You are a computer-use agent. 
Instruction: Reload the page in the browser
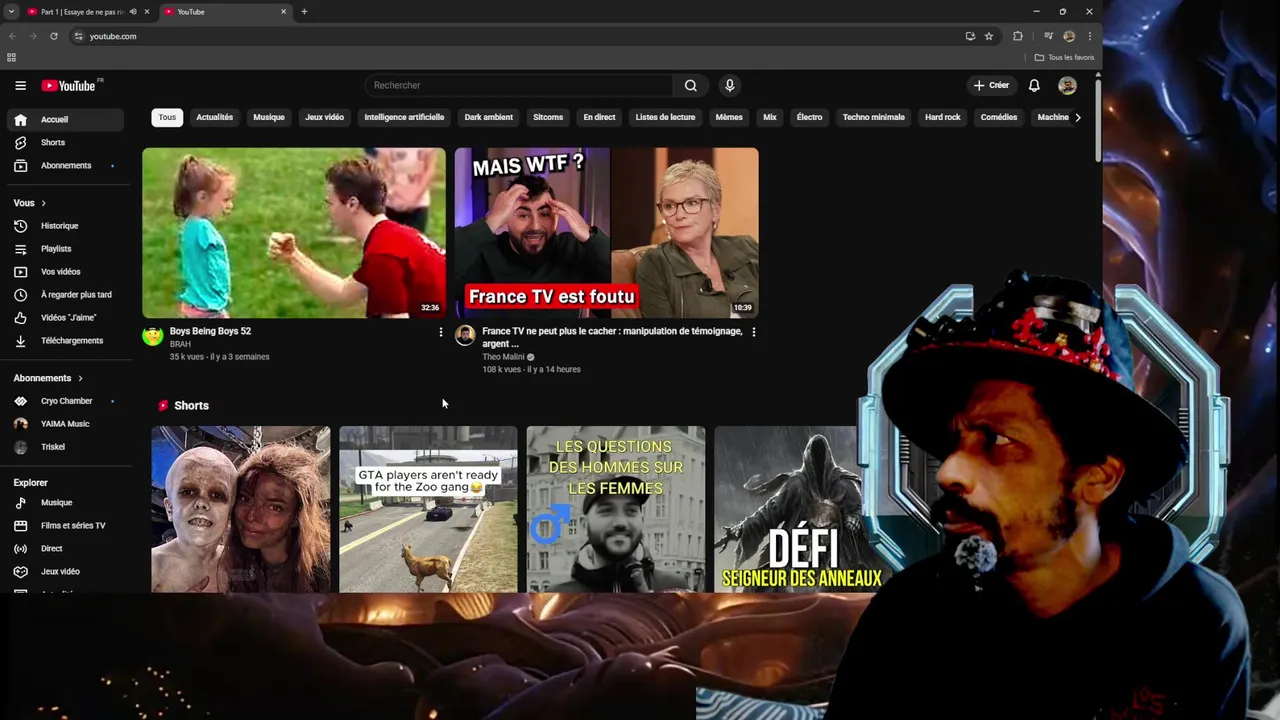[x=54, y=36]
